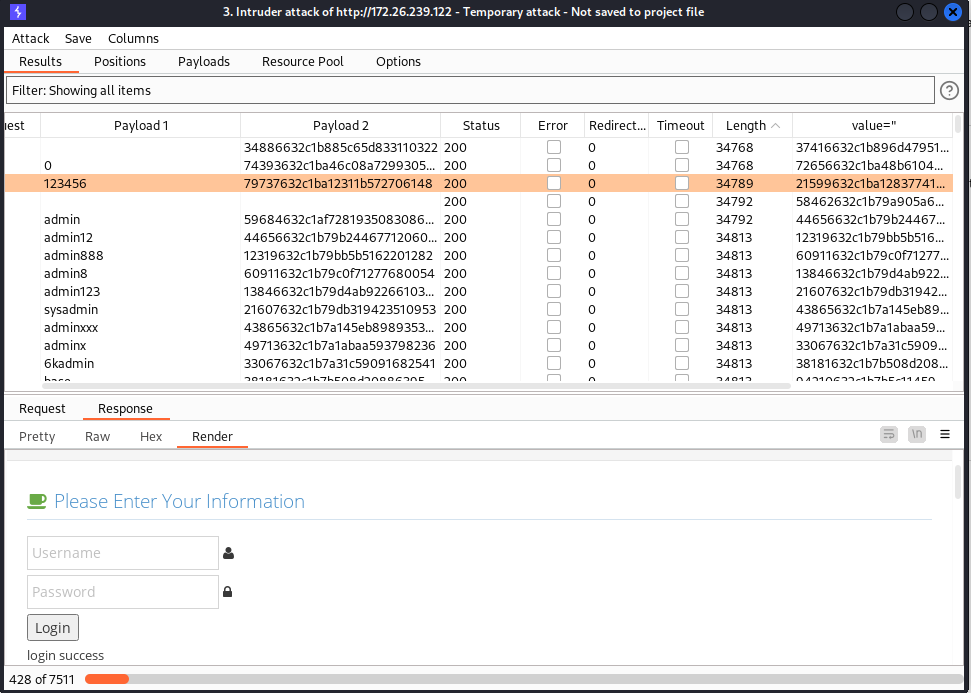Sort results by Redirect column header
971x693 pixels.
[617, 126]
